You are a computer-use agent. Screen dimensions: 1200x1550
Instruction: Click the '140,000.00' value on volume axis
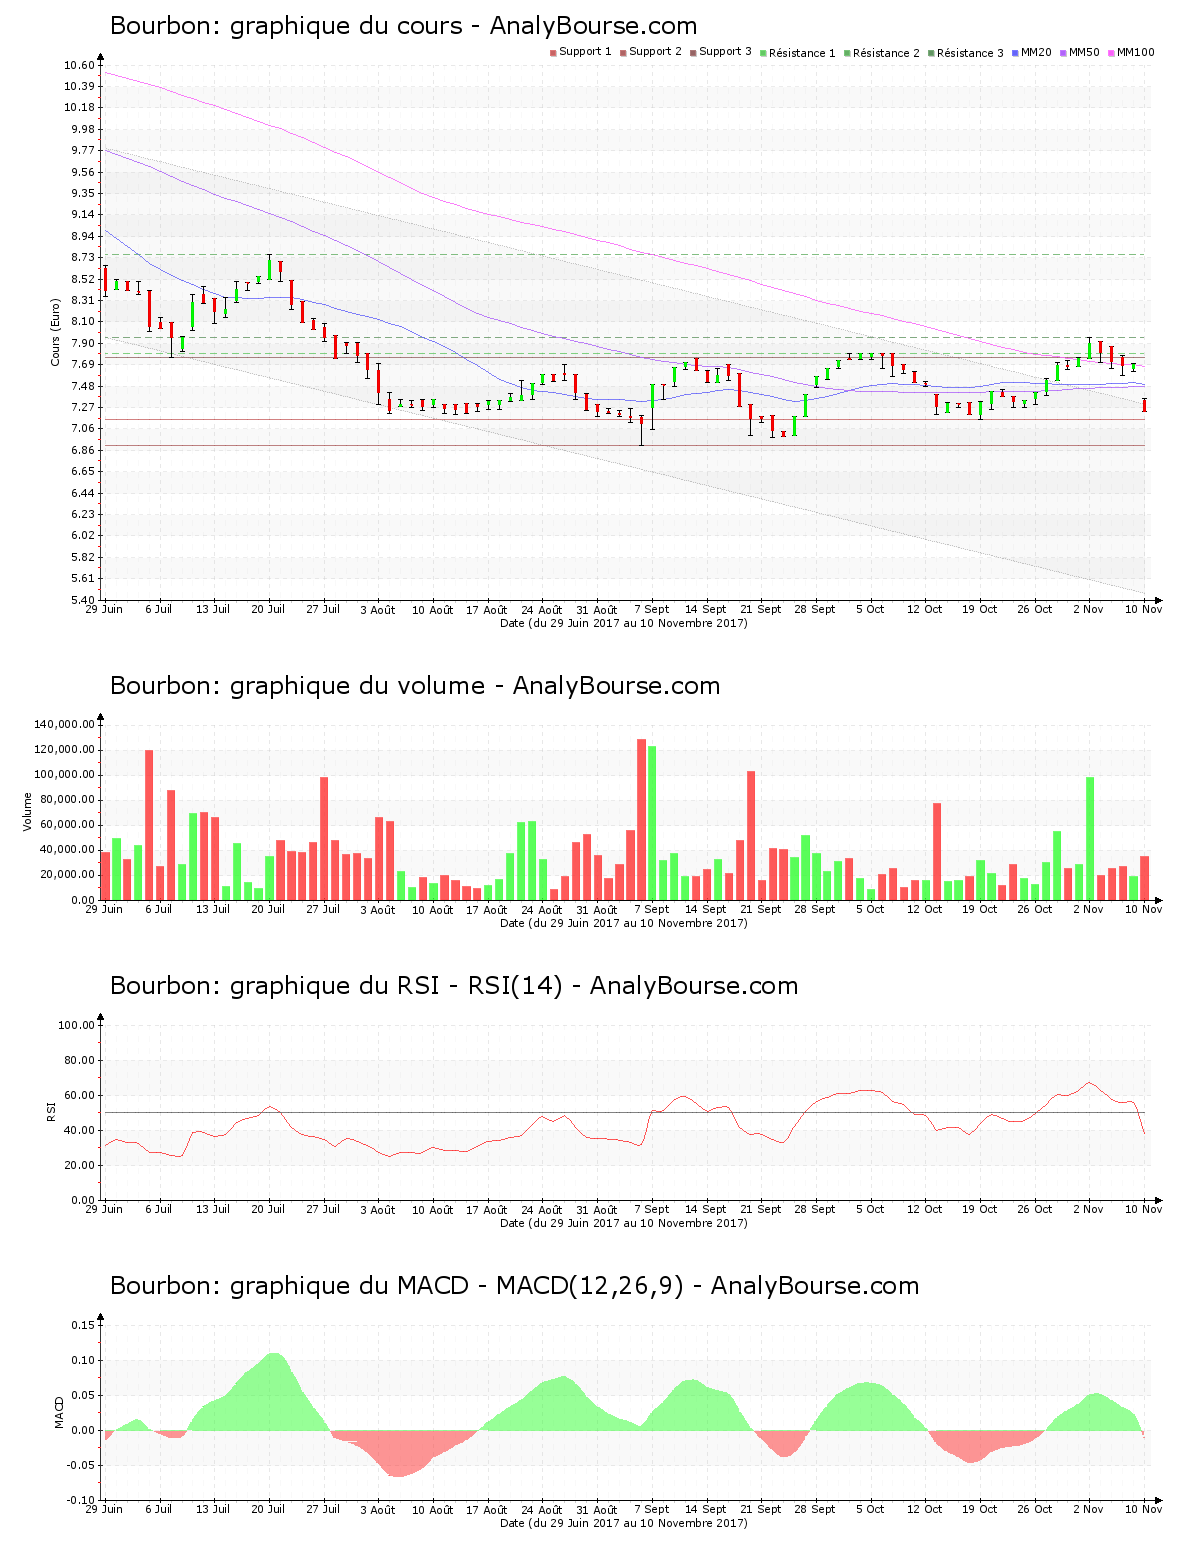coord(64,725)
